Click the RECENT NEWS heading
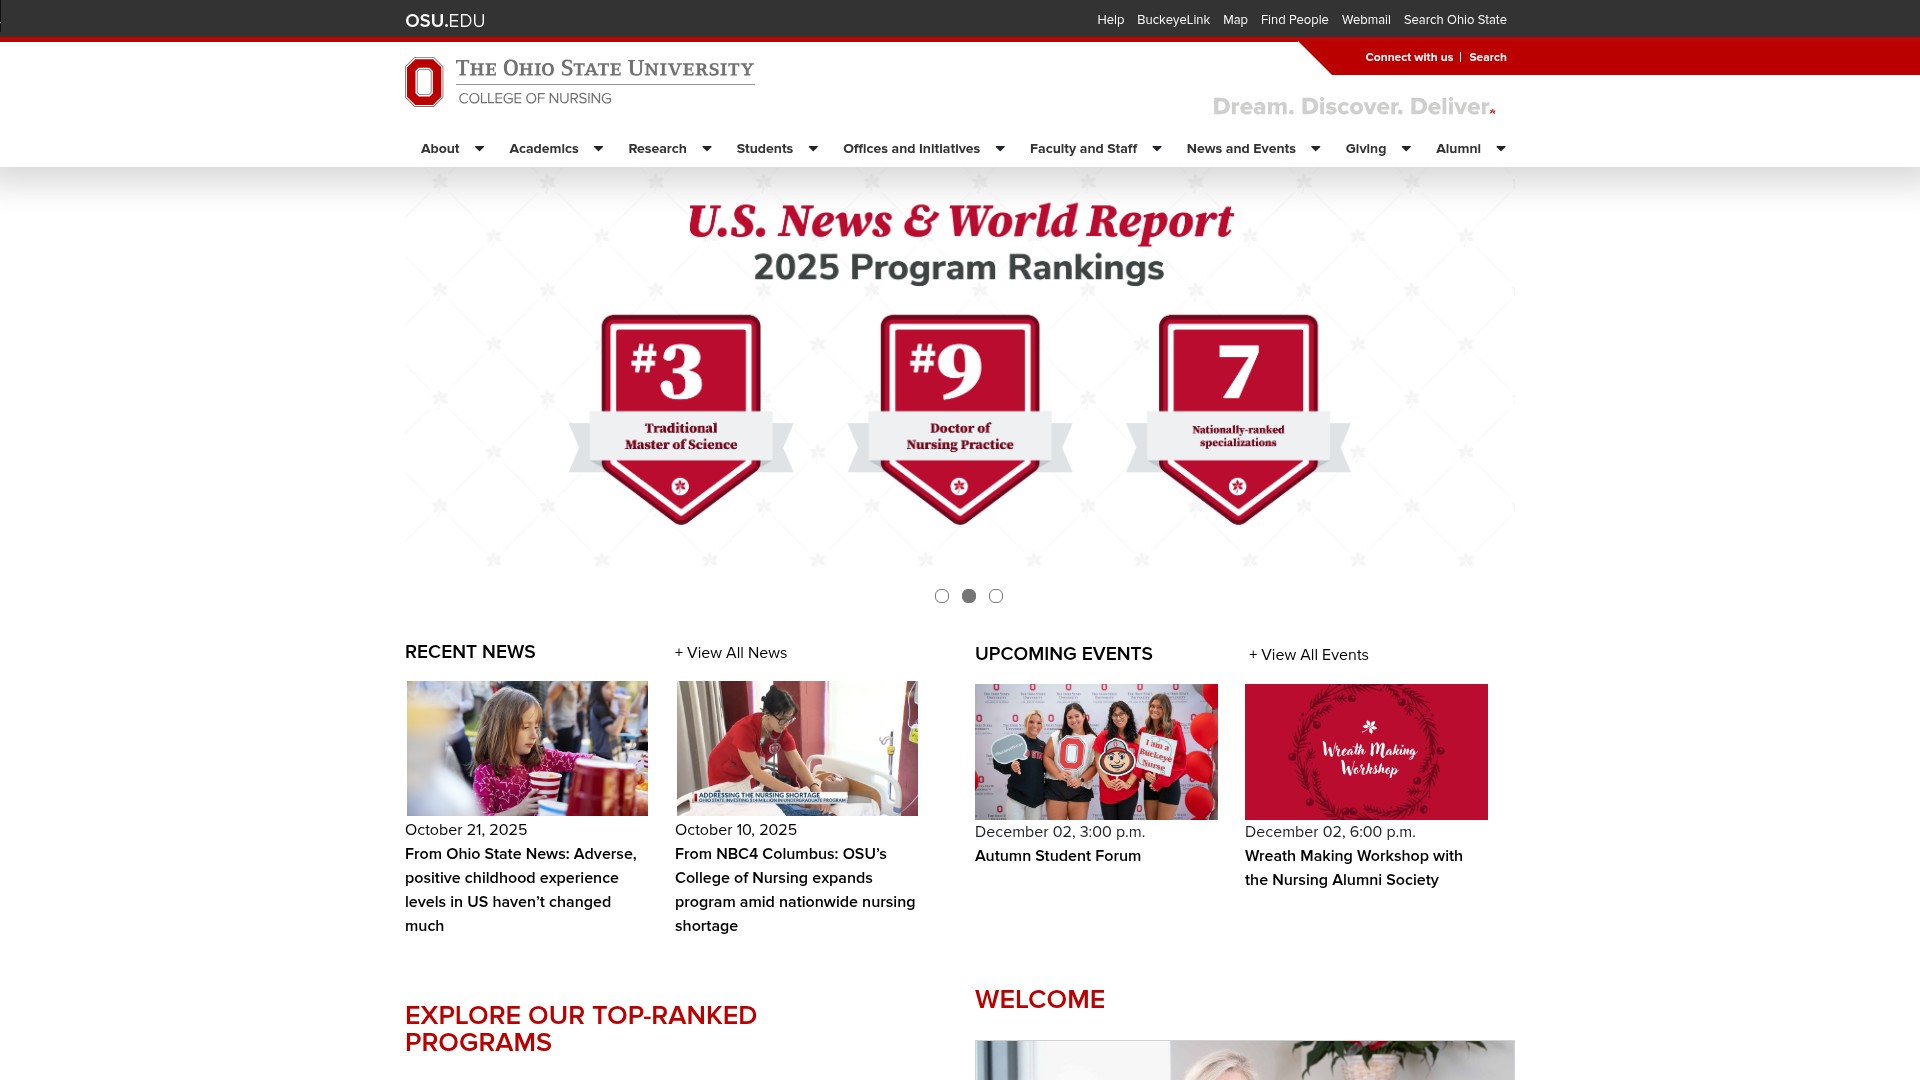The image size is (1920, 1080). (470, 652)
